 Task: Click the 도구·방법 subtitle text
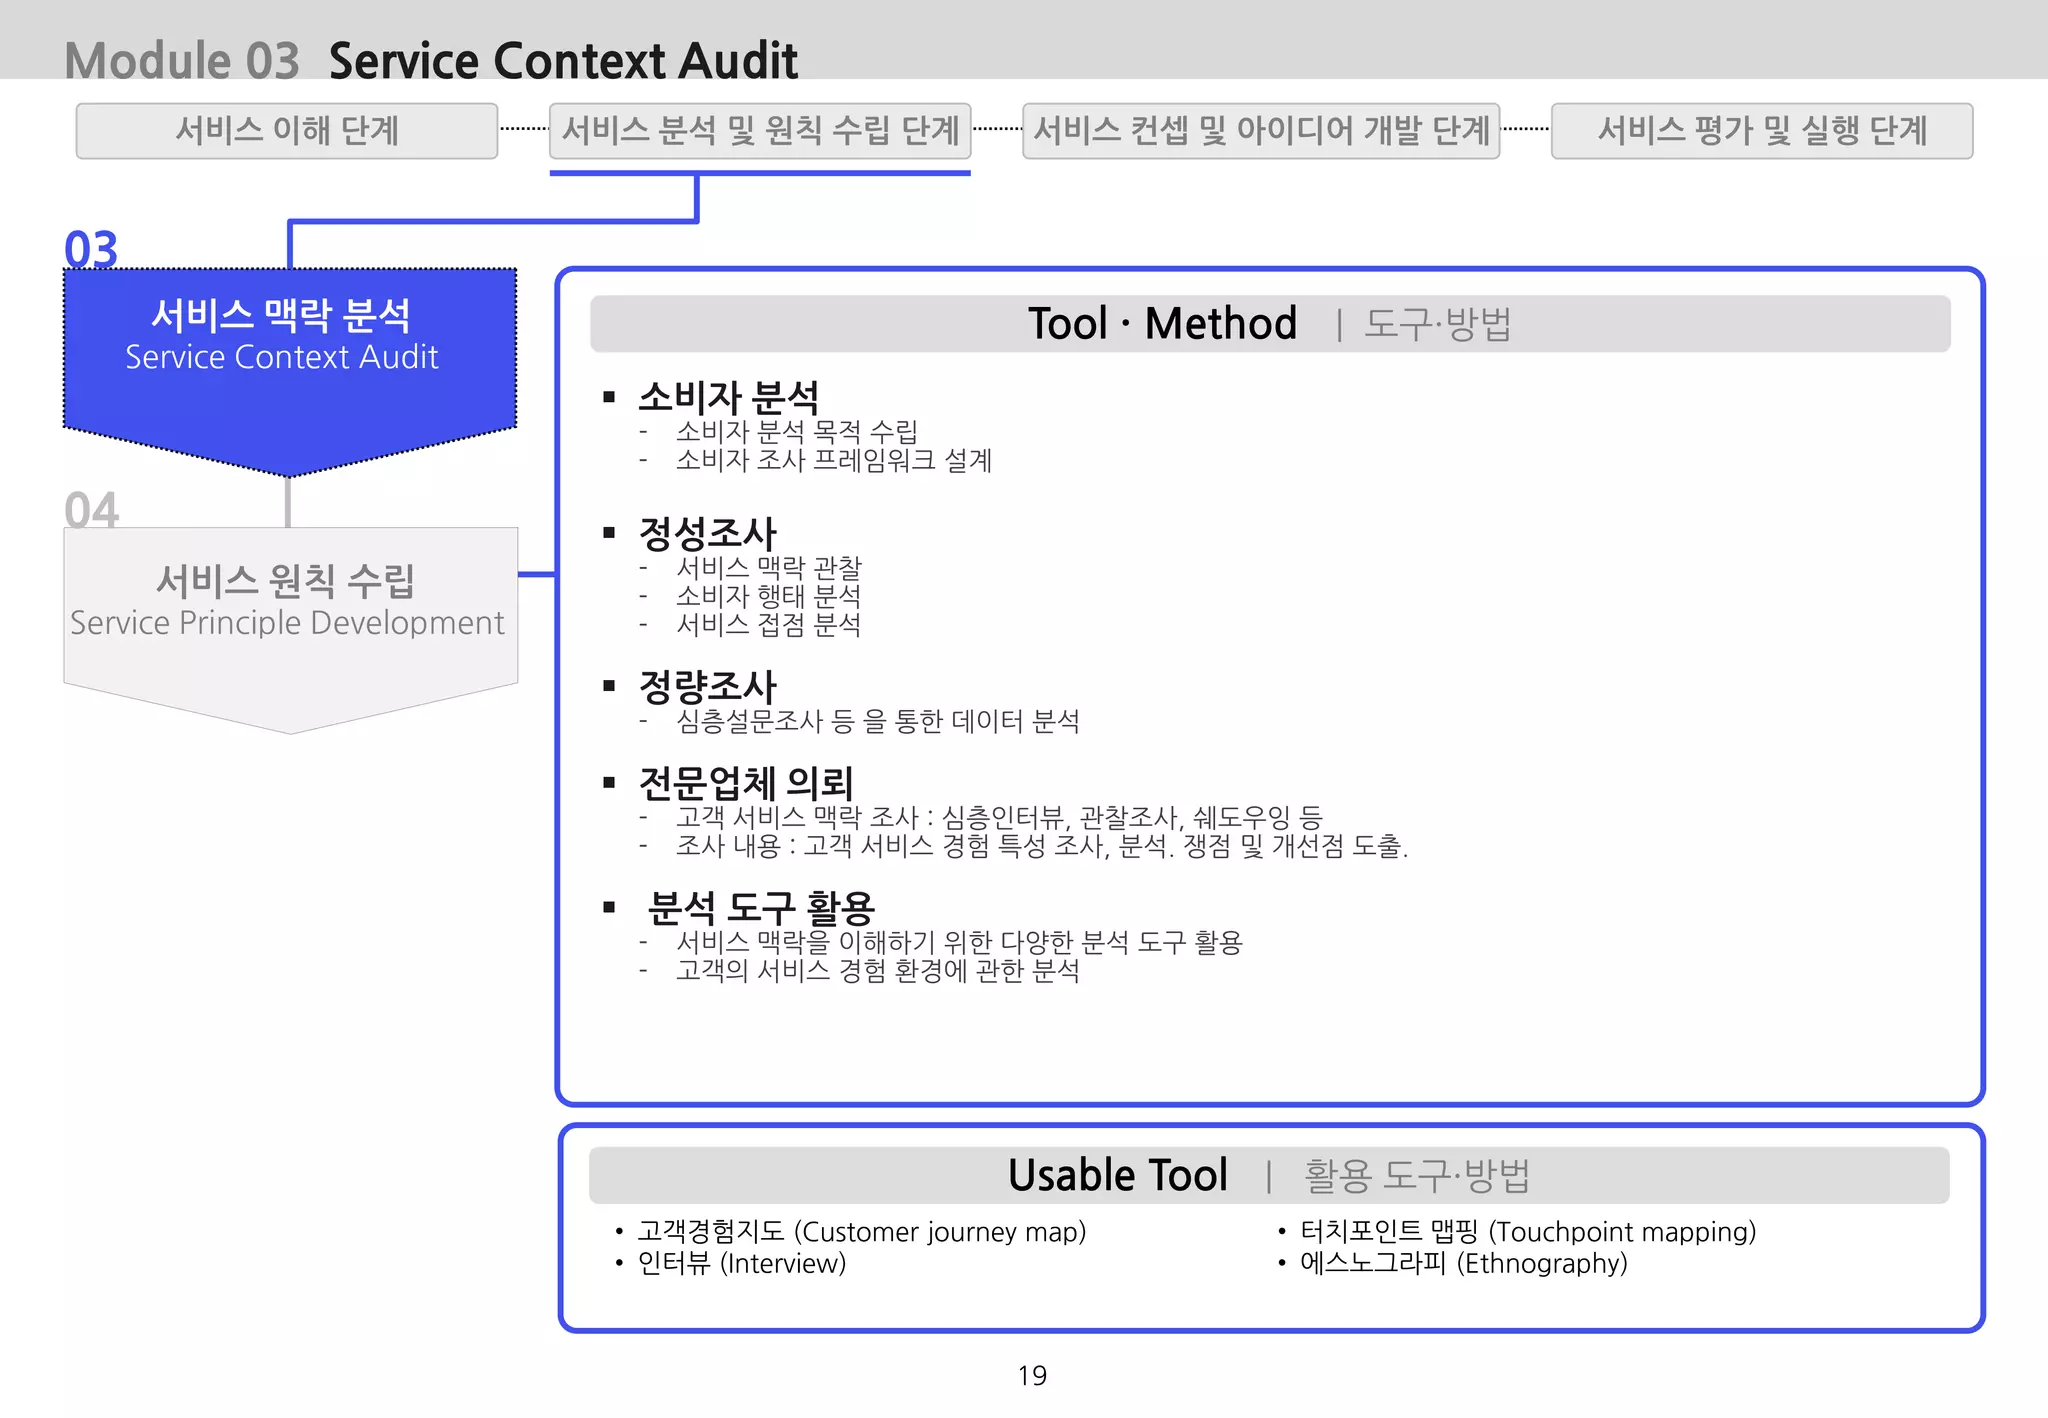click(1438, 324)
